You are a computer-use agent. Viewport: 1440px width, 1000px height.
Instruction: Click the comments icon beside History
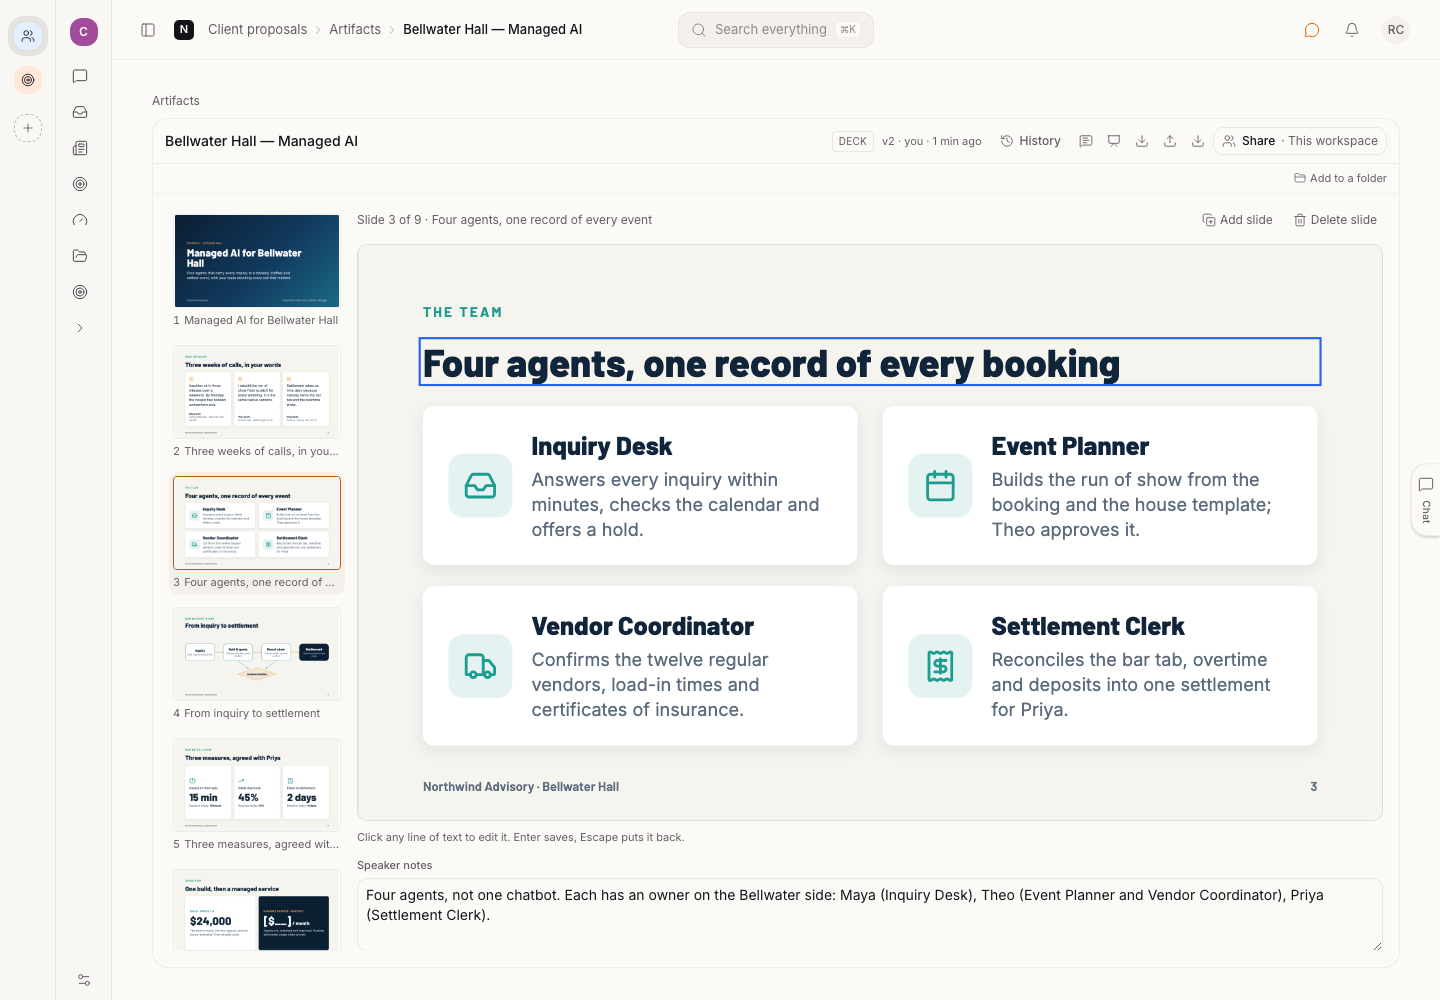click(x=1086, y=141)
